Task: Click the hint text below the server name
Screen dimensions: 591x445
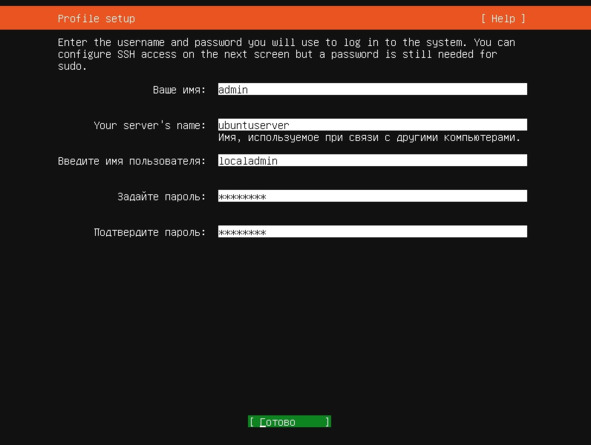Action: [x=369, y=138]
